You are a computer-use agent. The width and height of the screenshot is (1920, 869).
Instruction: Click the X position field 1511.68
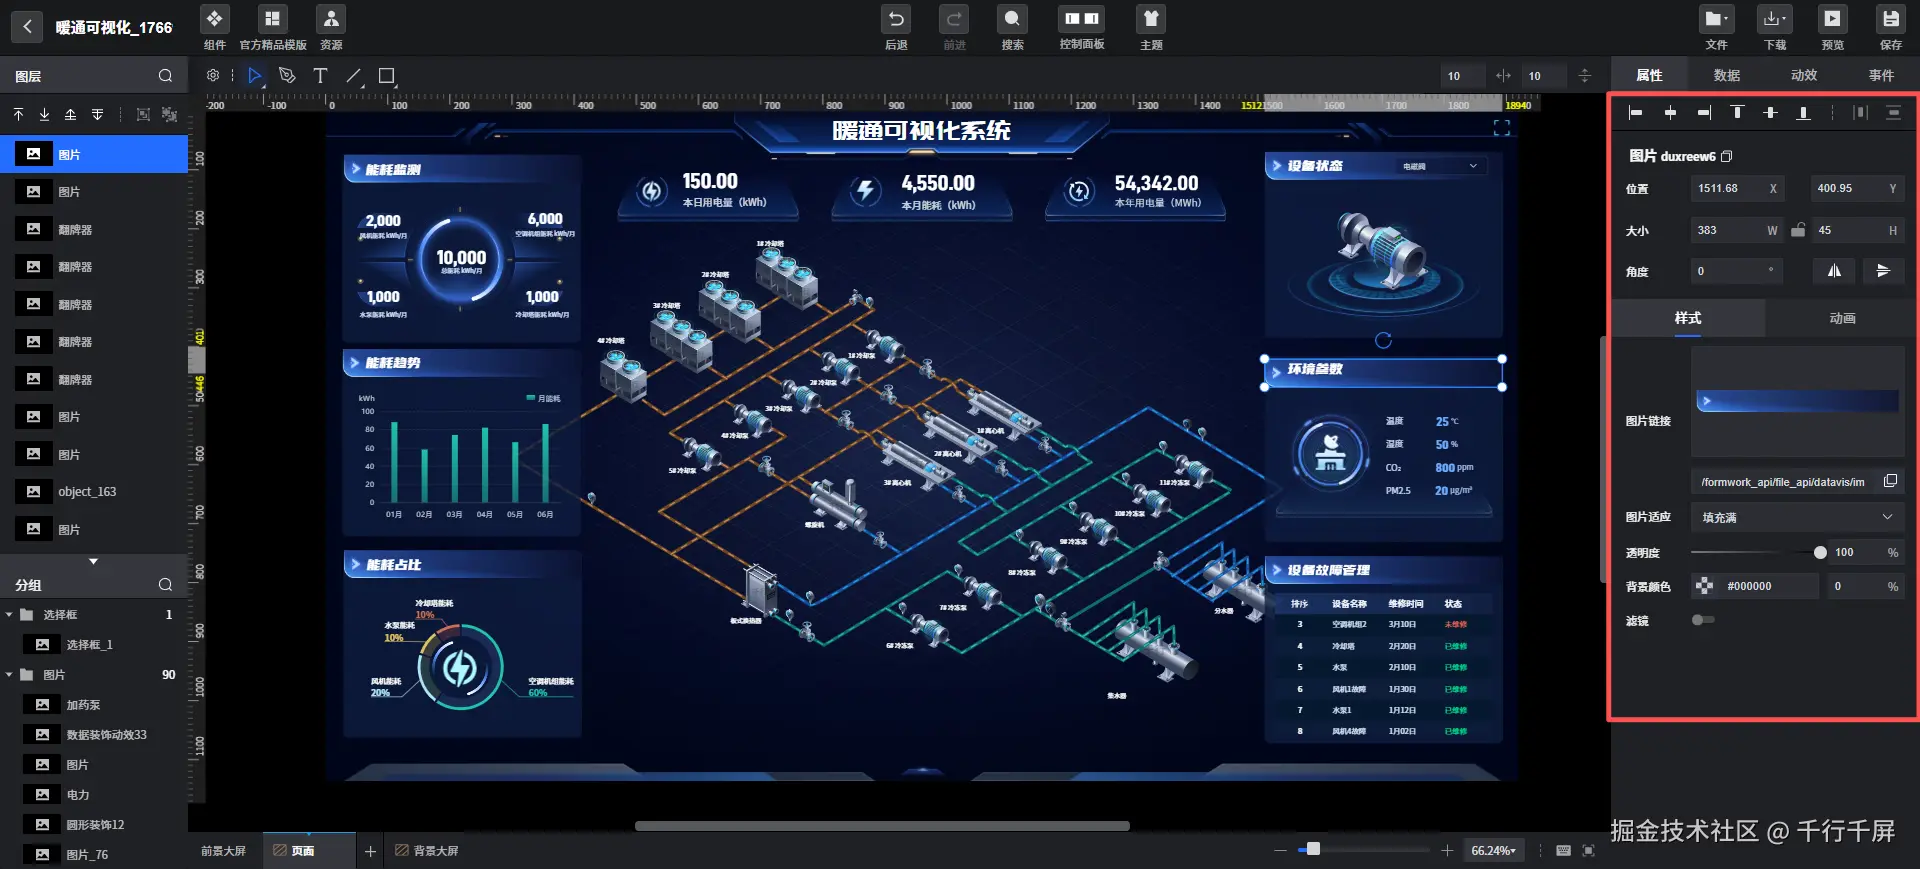click(1737, 188)
